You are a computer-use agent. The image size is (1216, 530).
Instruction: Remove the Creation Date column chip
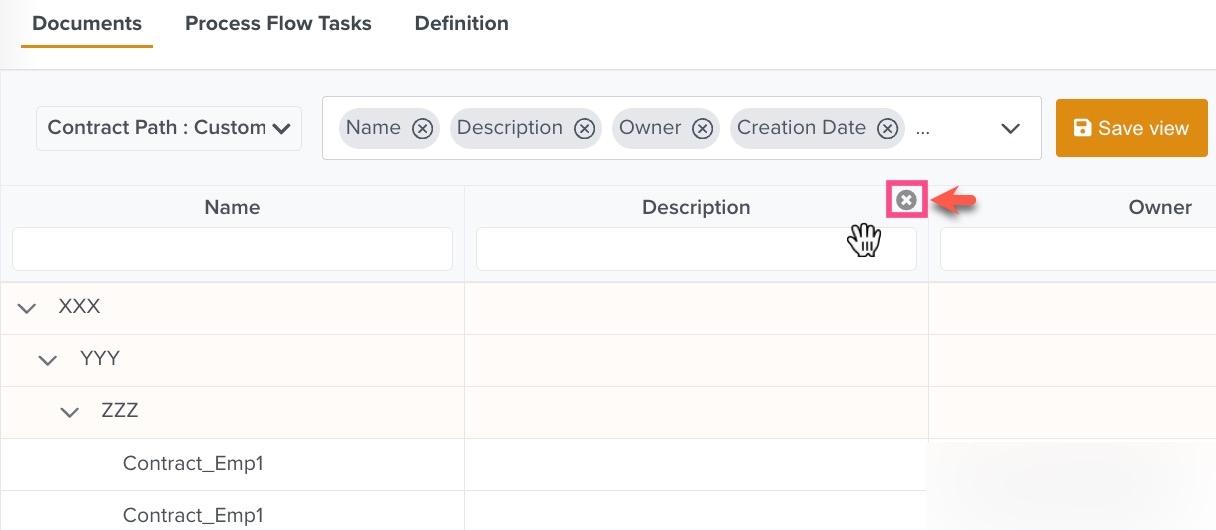[x=887, y=128]
